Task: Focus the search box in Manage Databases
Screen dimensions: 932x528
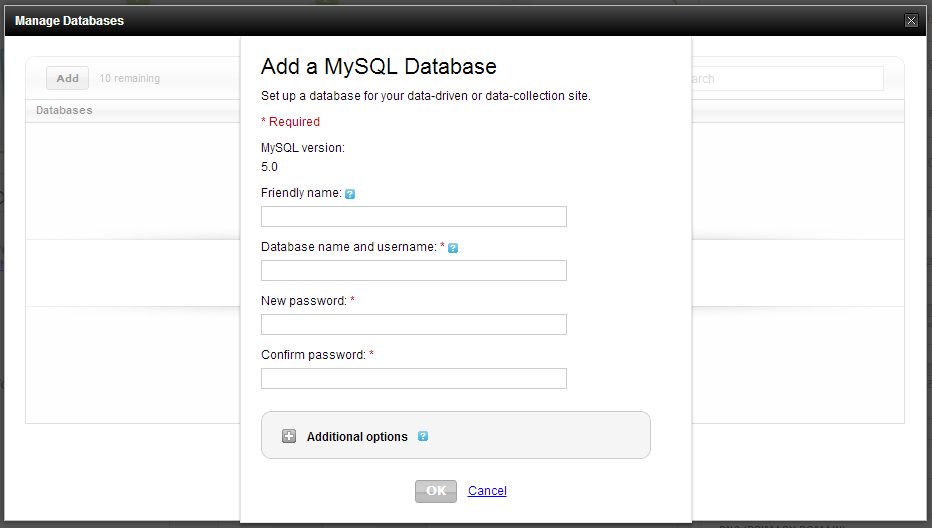Action: coord(787,78)
